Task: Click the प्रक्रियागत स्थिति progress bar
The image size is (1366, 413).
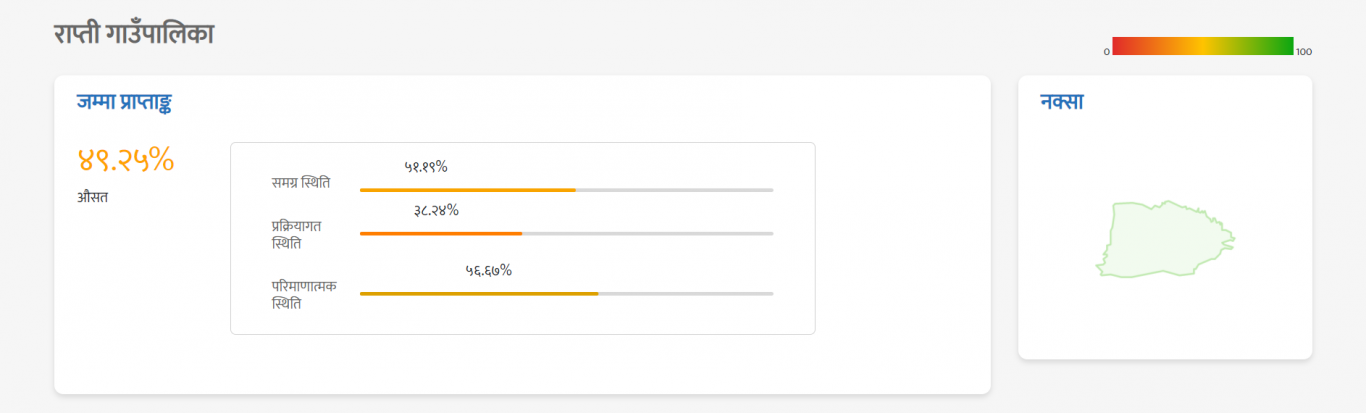Action: coord(566,233)
